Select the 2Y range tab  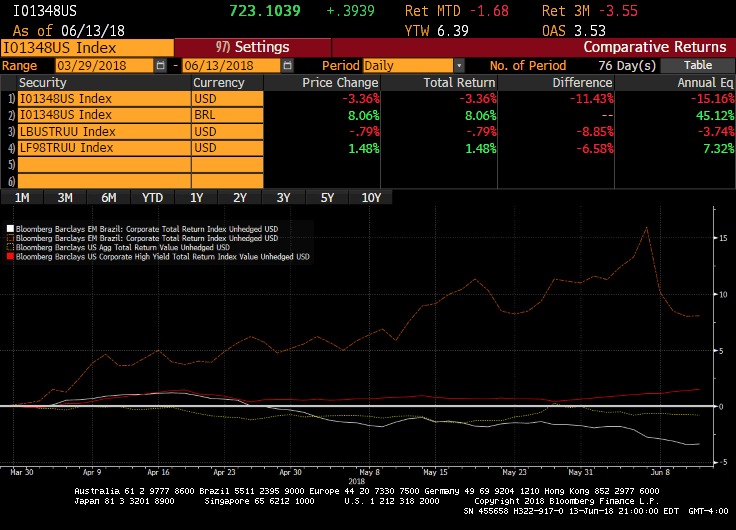tap(240, 198)
